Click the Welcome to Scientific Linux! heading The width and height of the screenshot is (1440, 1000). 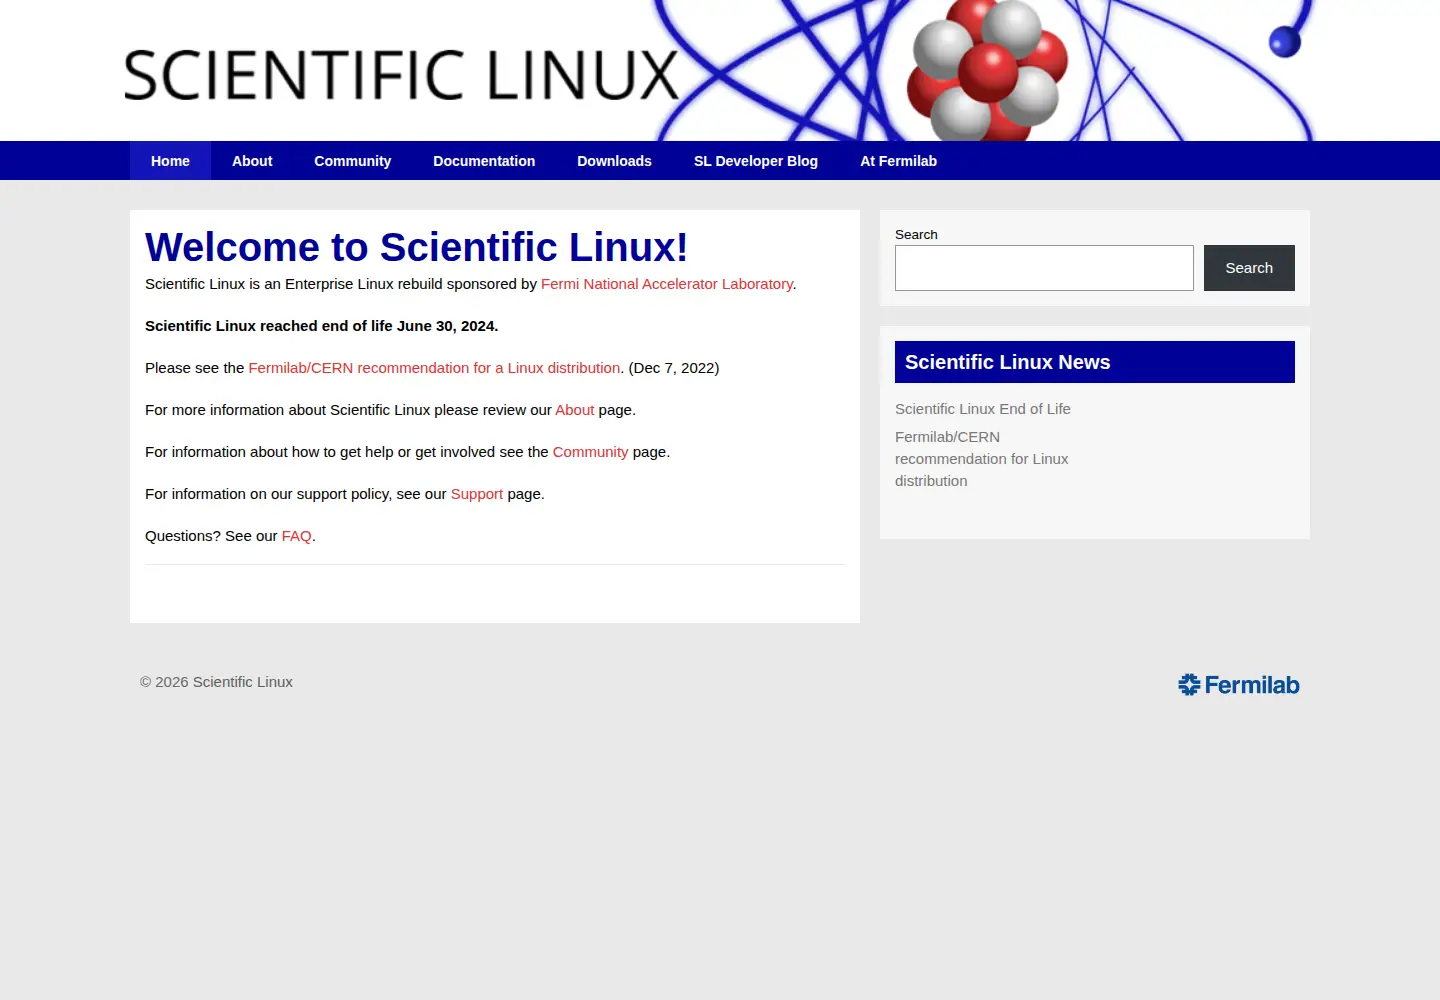pos(416,247)
